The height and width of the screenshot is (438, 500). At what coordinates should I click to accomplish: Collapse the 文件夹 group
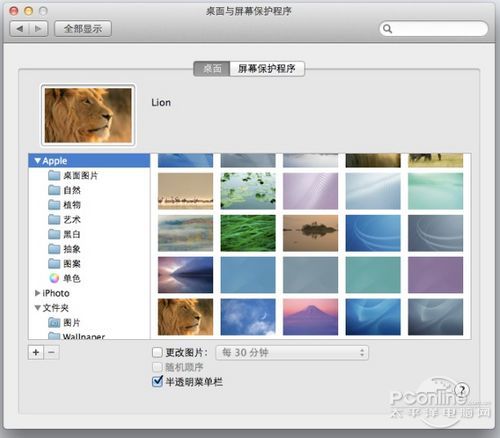point(38,308)
